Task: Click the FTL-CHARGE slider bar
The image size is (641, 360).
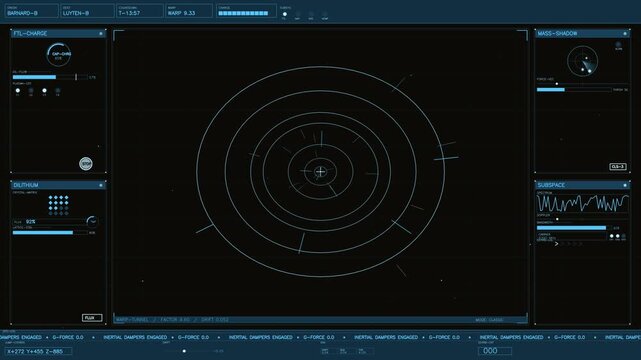Action: [50, 77]
